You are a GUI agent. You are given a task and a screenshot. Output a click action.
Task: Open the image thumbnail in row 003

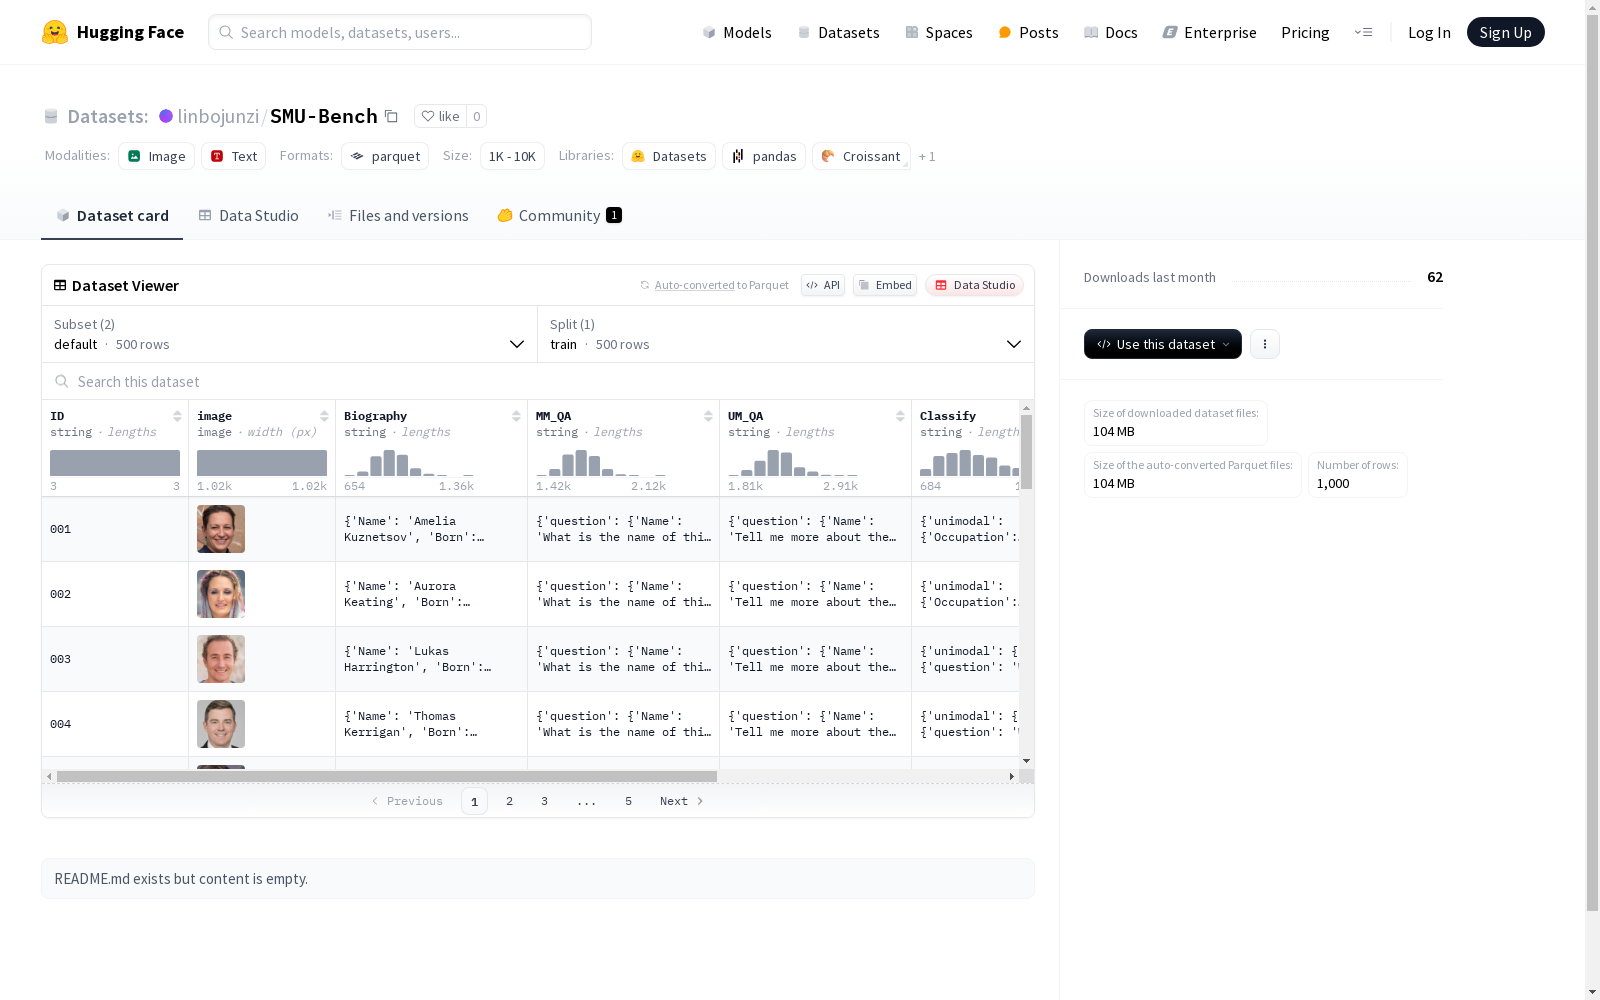pos(221,659)
